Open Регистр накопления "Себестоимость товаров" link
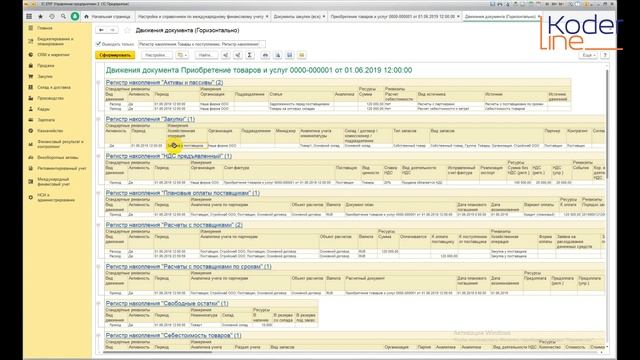640x360 pixels. pyautogui.click(x=173, y=335)
